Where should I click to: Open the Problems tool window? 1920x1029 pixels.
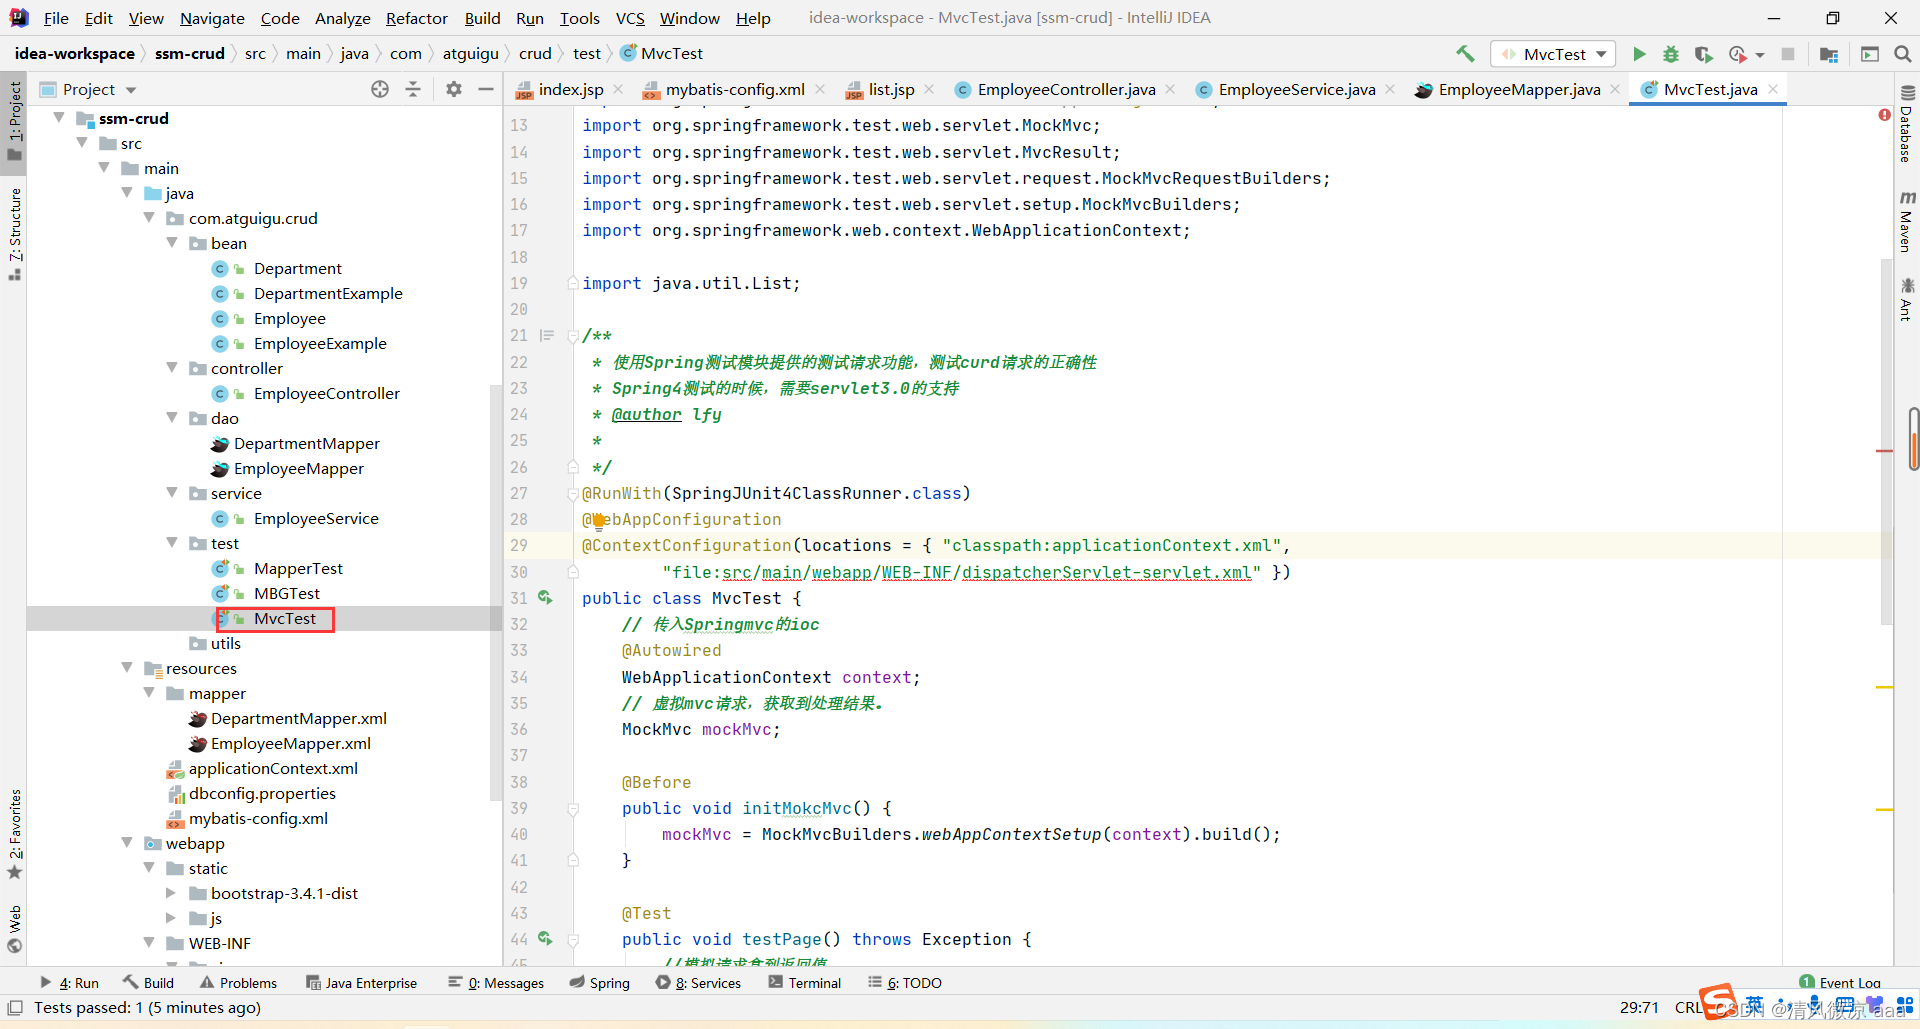(x=238, y=982)
